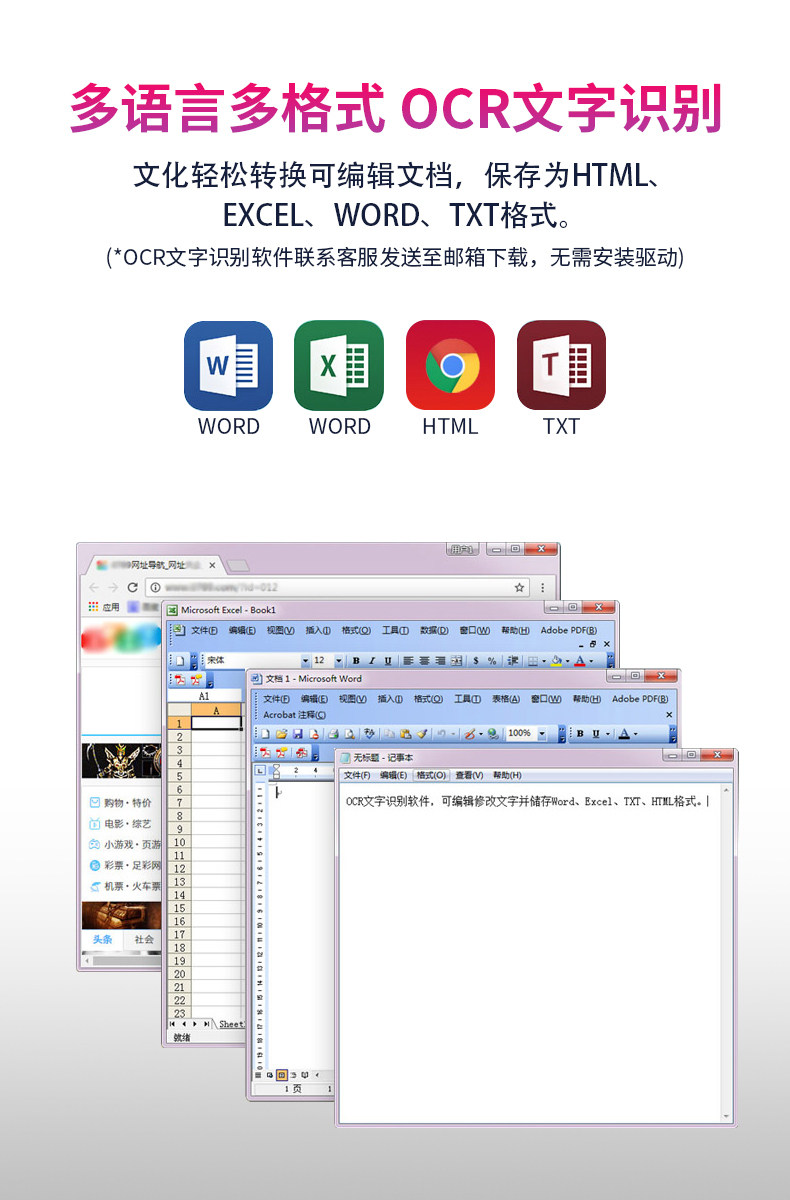Go back in the Chrome browser window

pos(93,587)
